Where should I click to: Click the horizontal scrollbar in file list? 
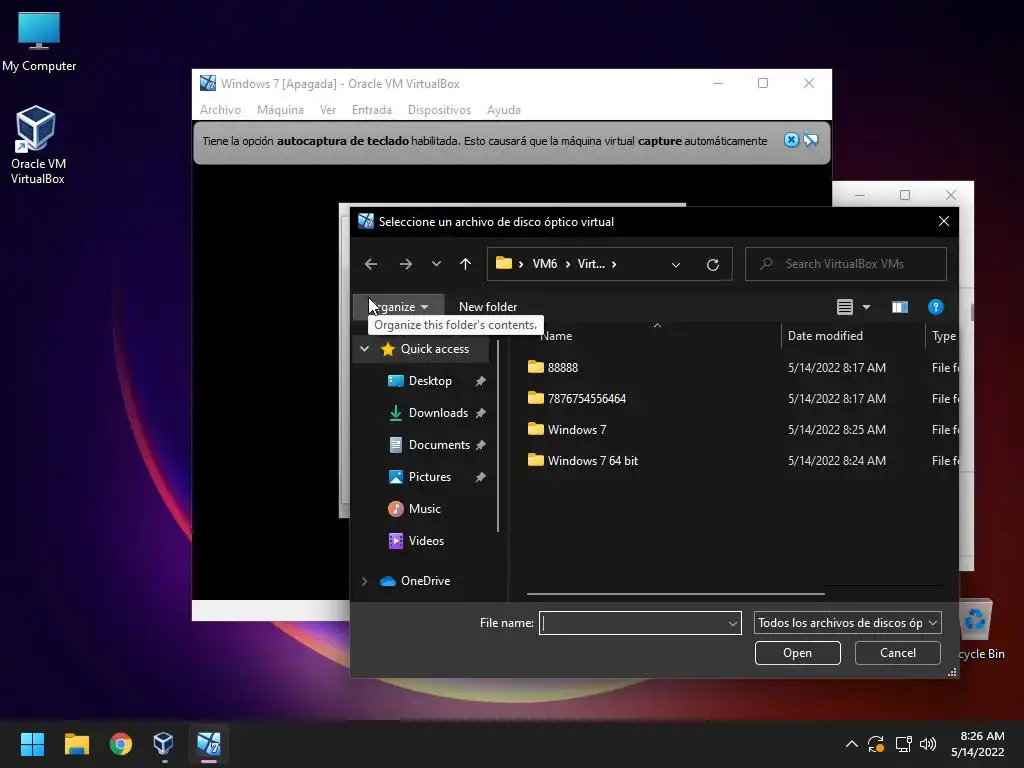coord(675,594)
